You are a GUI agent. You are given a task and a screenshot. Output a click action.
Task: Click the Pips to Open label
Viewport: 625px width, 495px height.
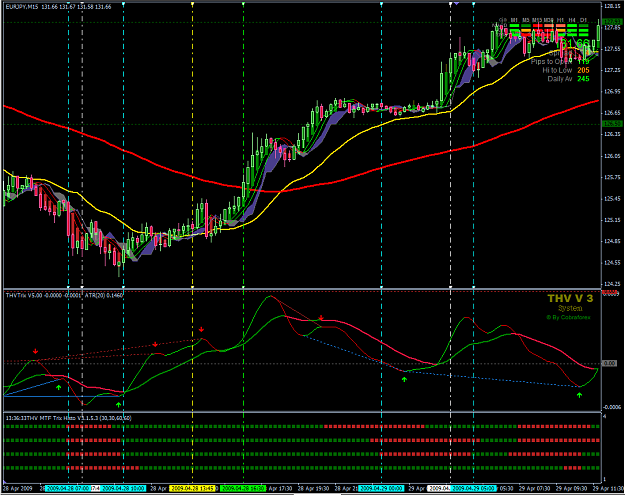click(x=551, y=61)
